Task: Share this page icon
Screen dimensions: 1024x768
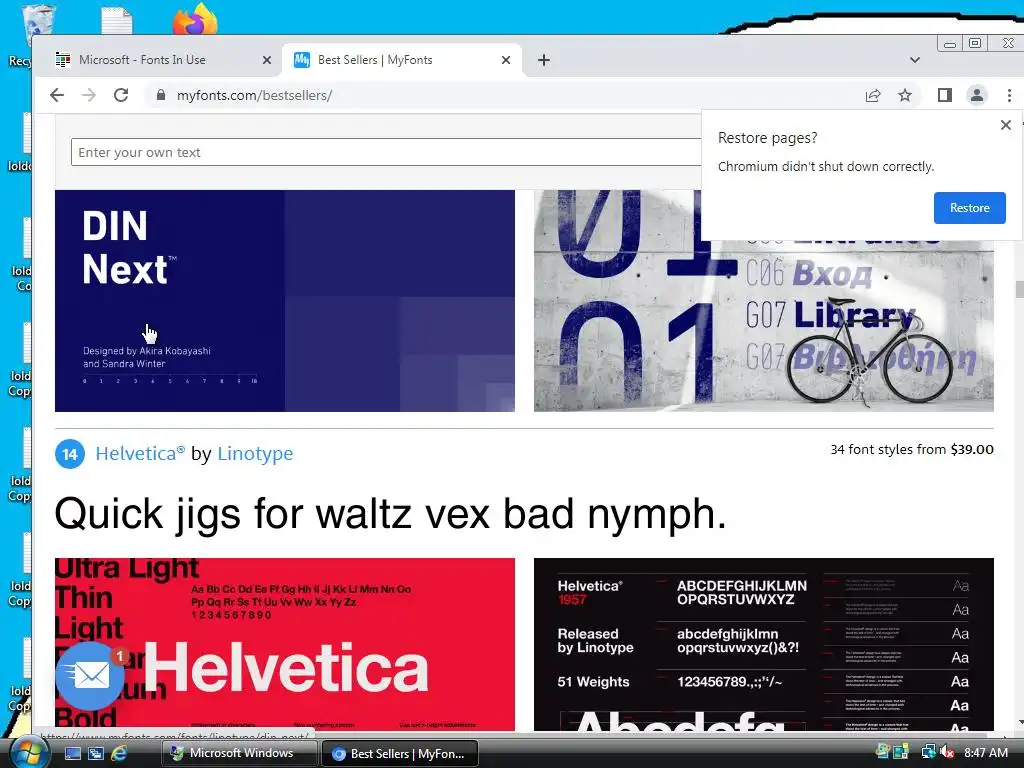Action: (x=872, y=95)
